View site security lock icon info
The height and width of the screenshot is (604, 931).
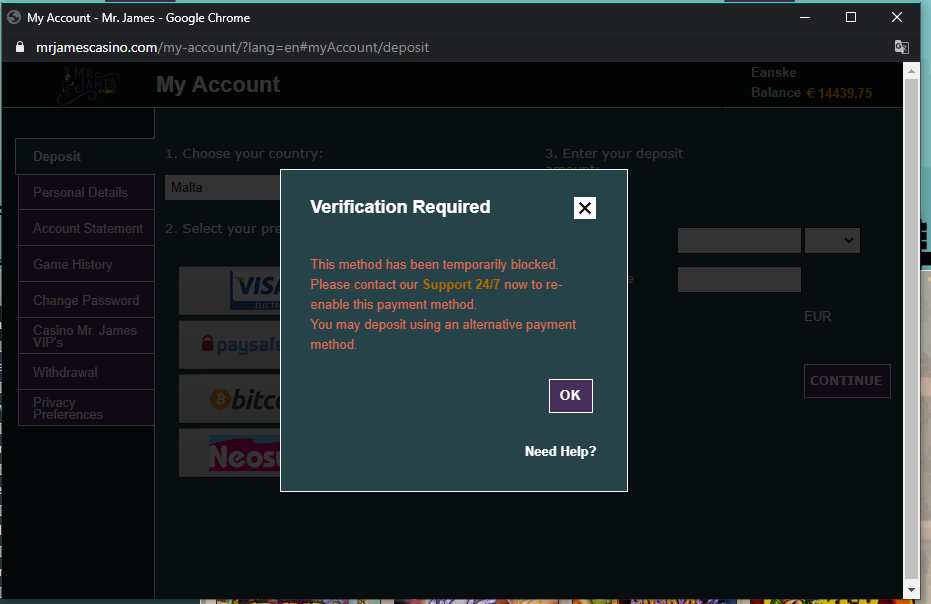click(19, 47)
